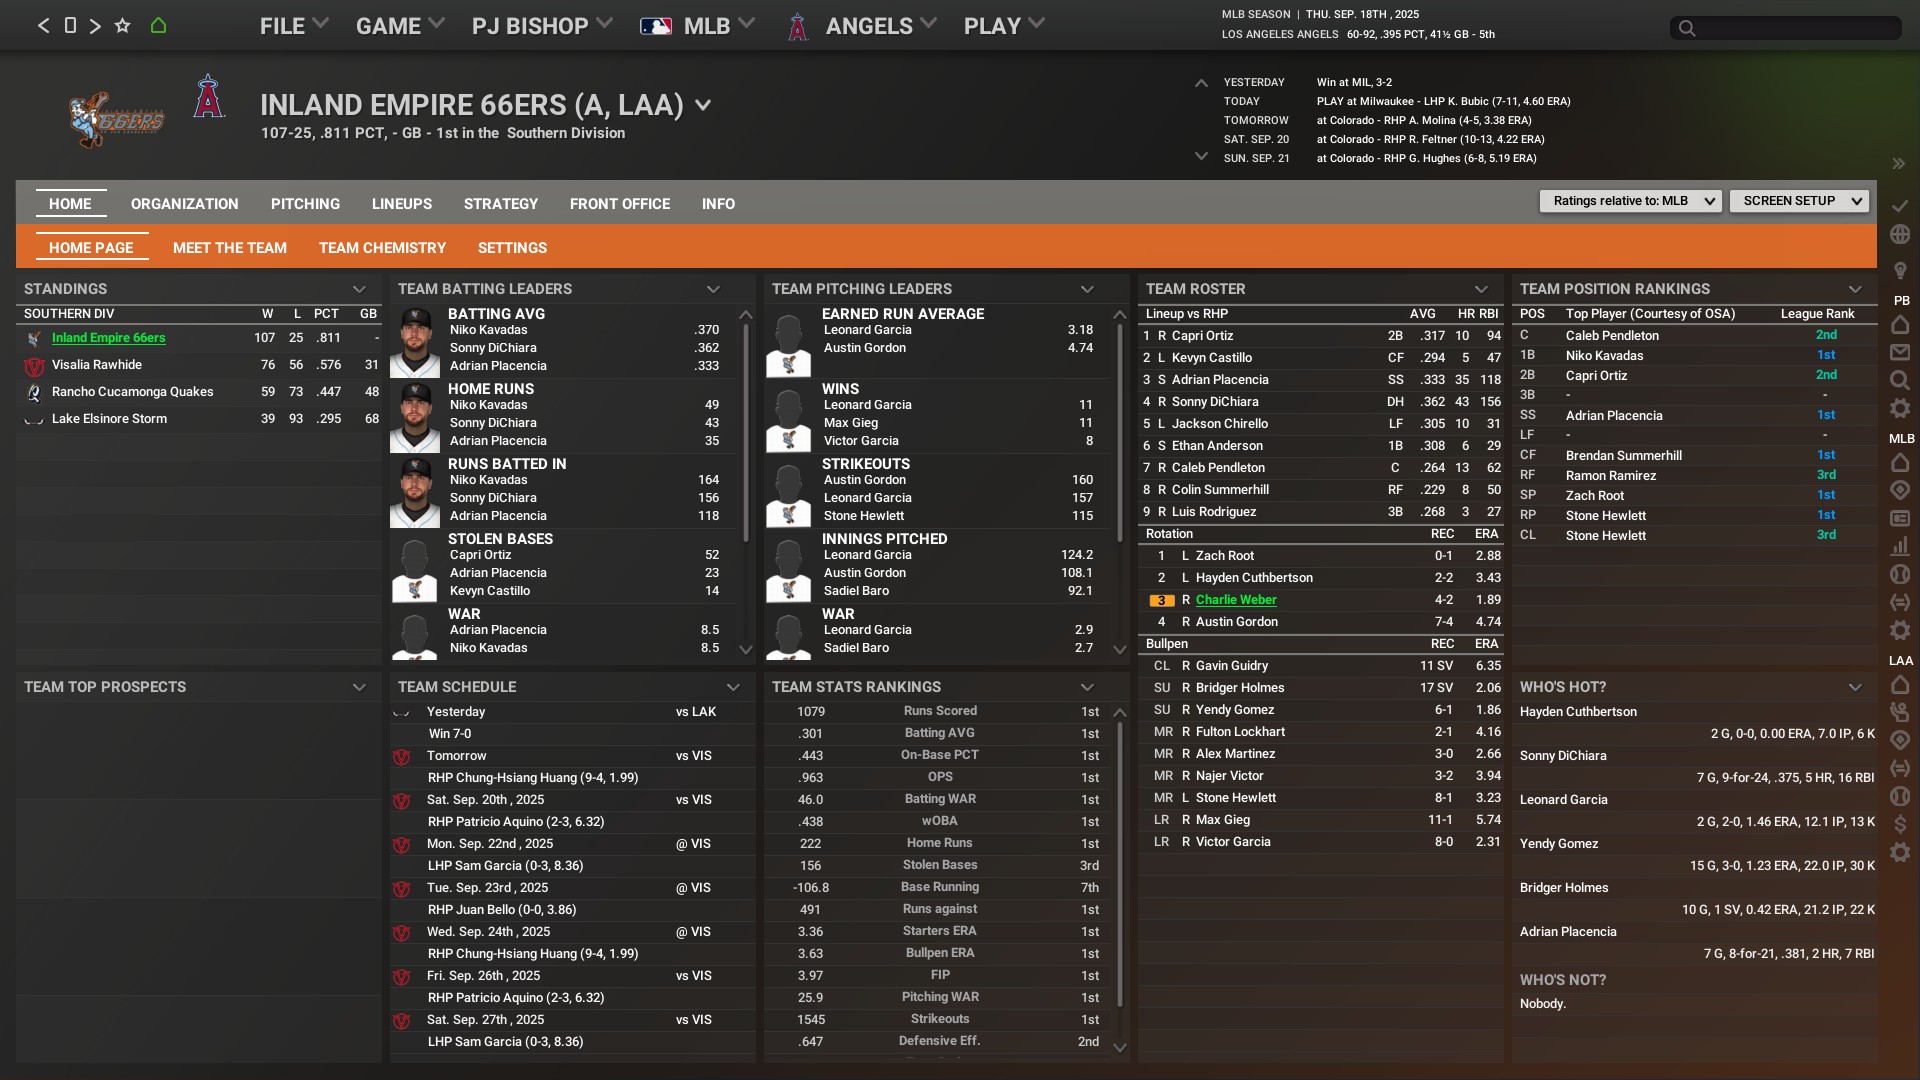Switch to the PITCHING tab
The width and height of the screenshot is (1920, 1080).
(x=305, y=204)
